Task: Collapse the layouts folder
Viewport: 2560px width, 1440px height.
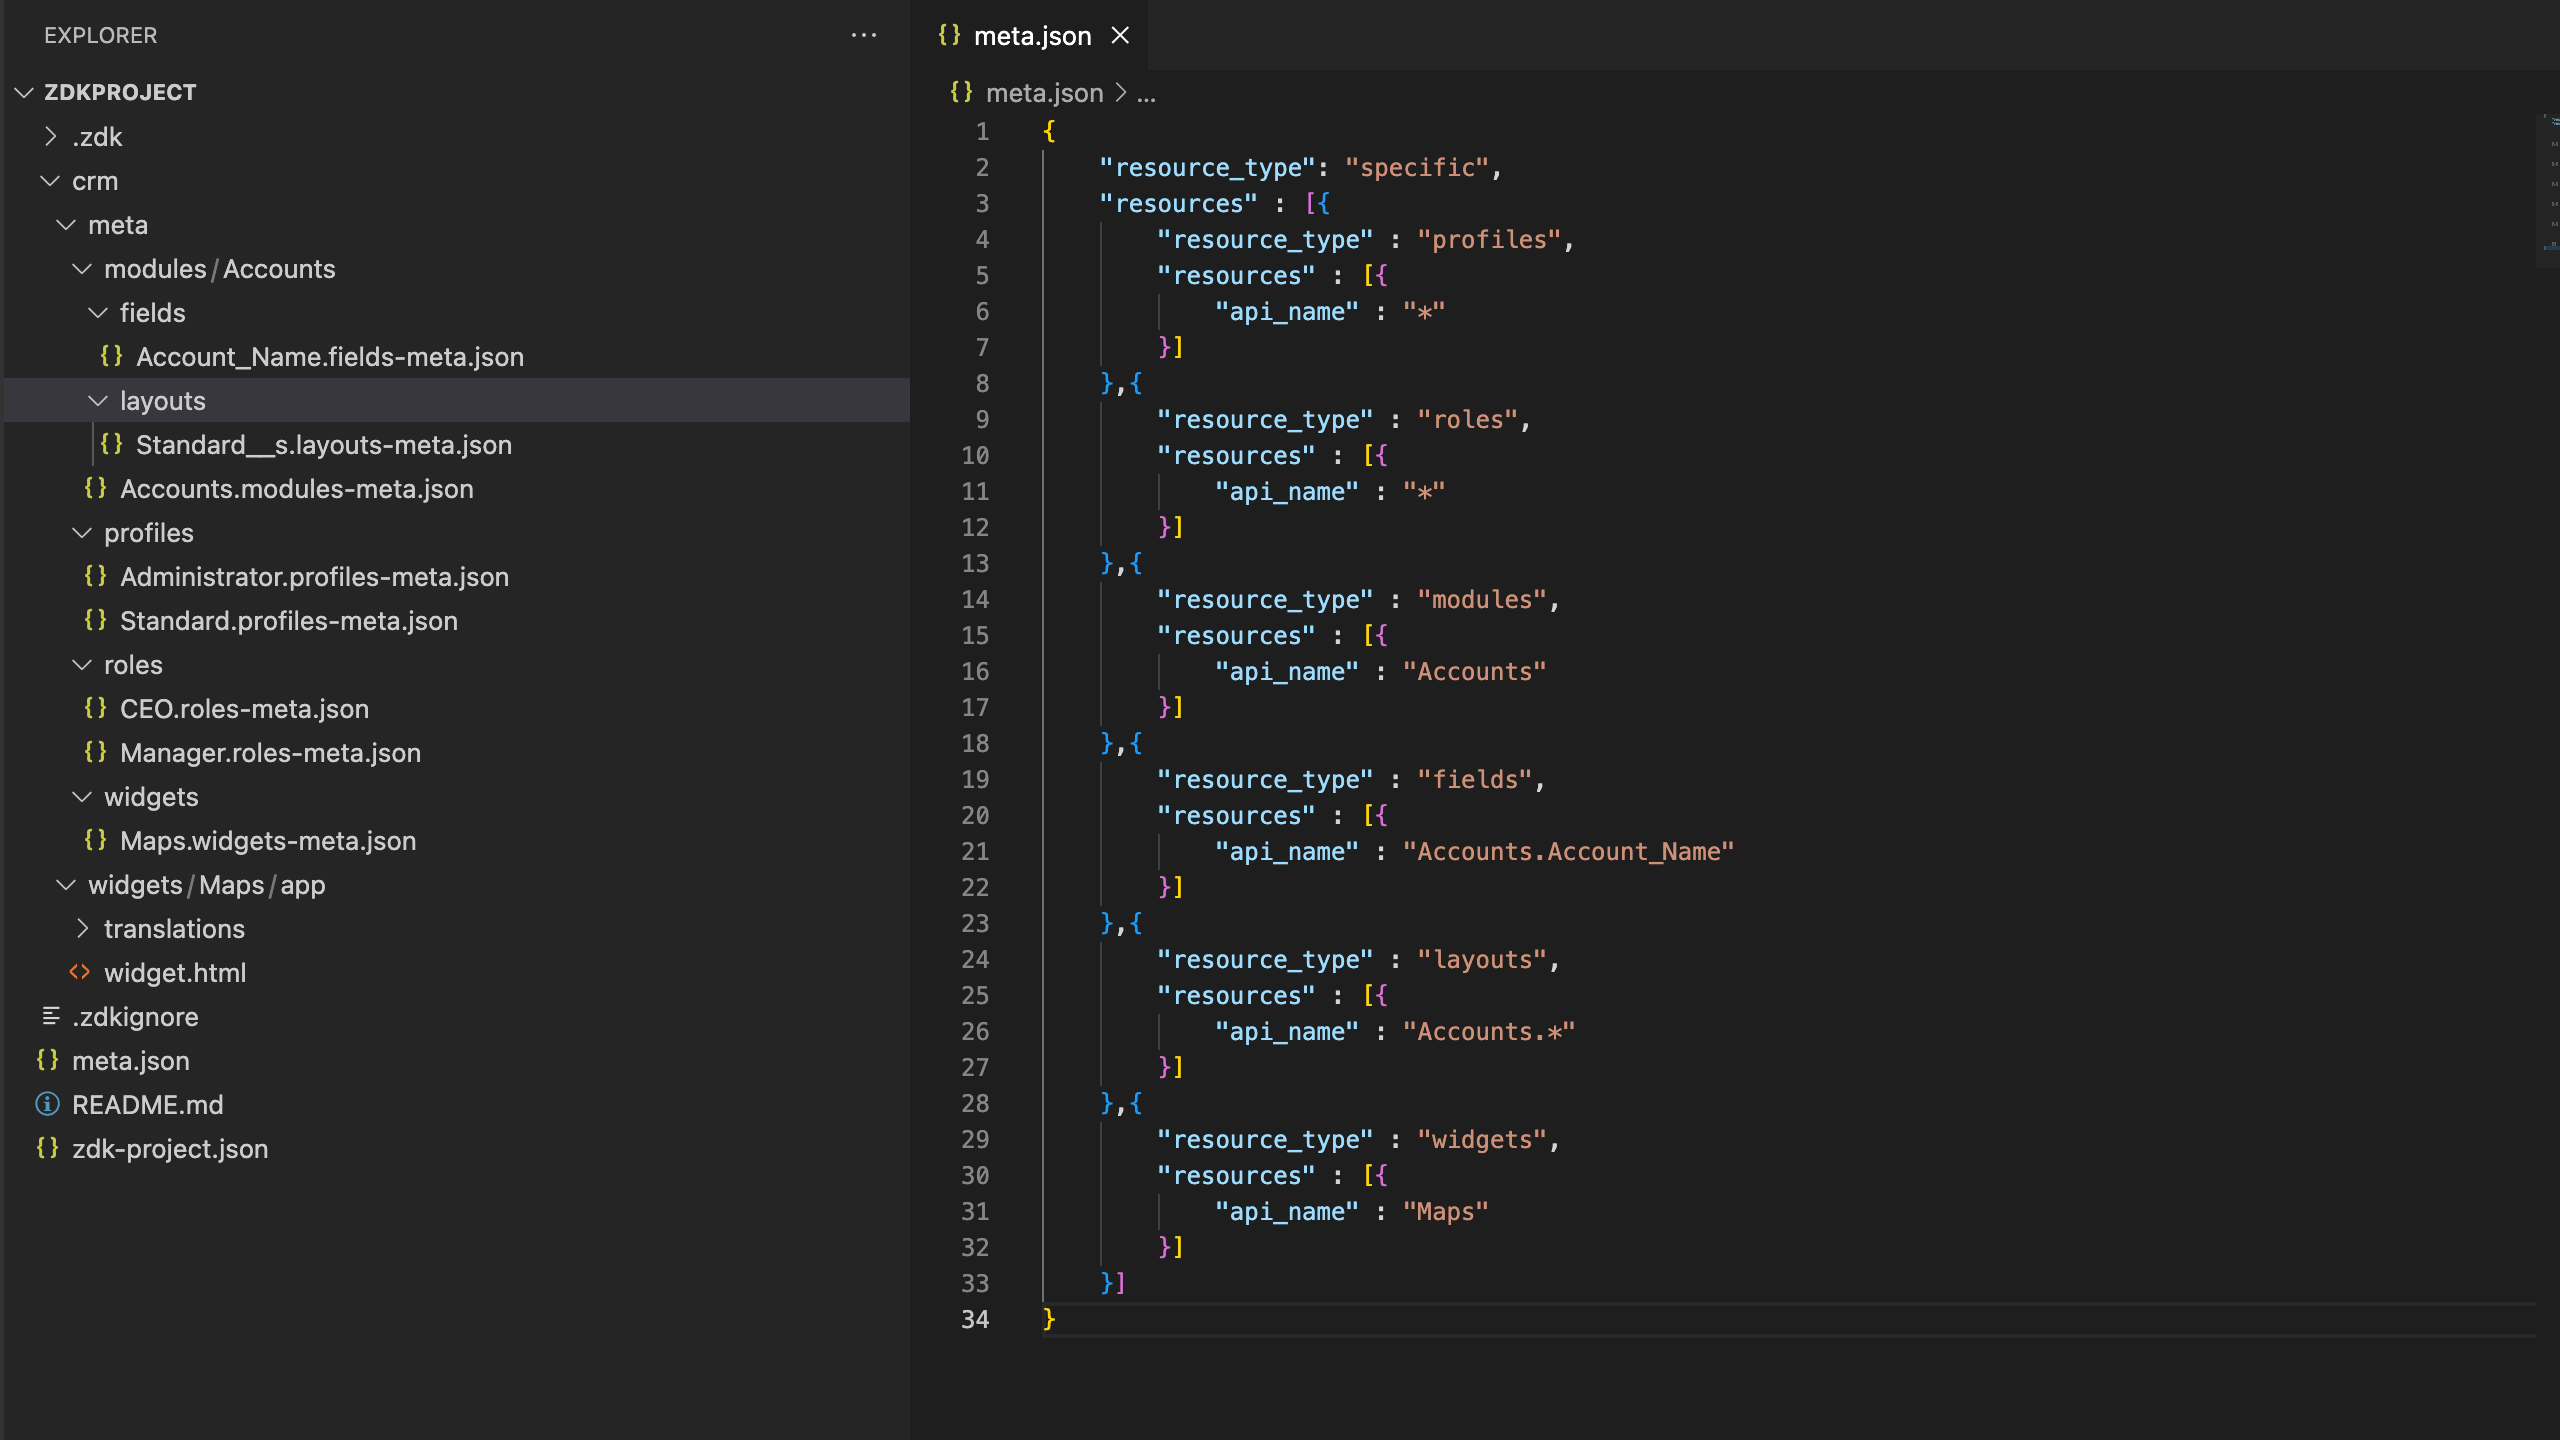Action: coord(98,400)
